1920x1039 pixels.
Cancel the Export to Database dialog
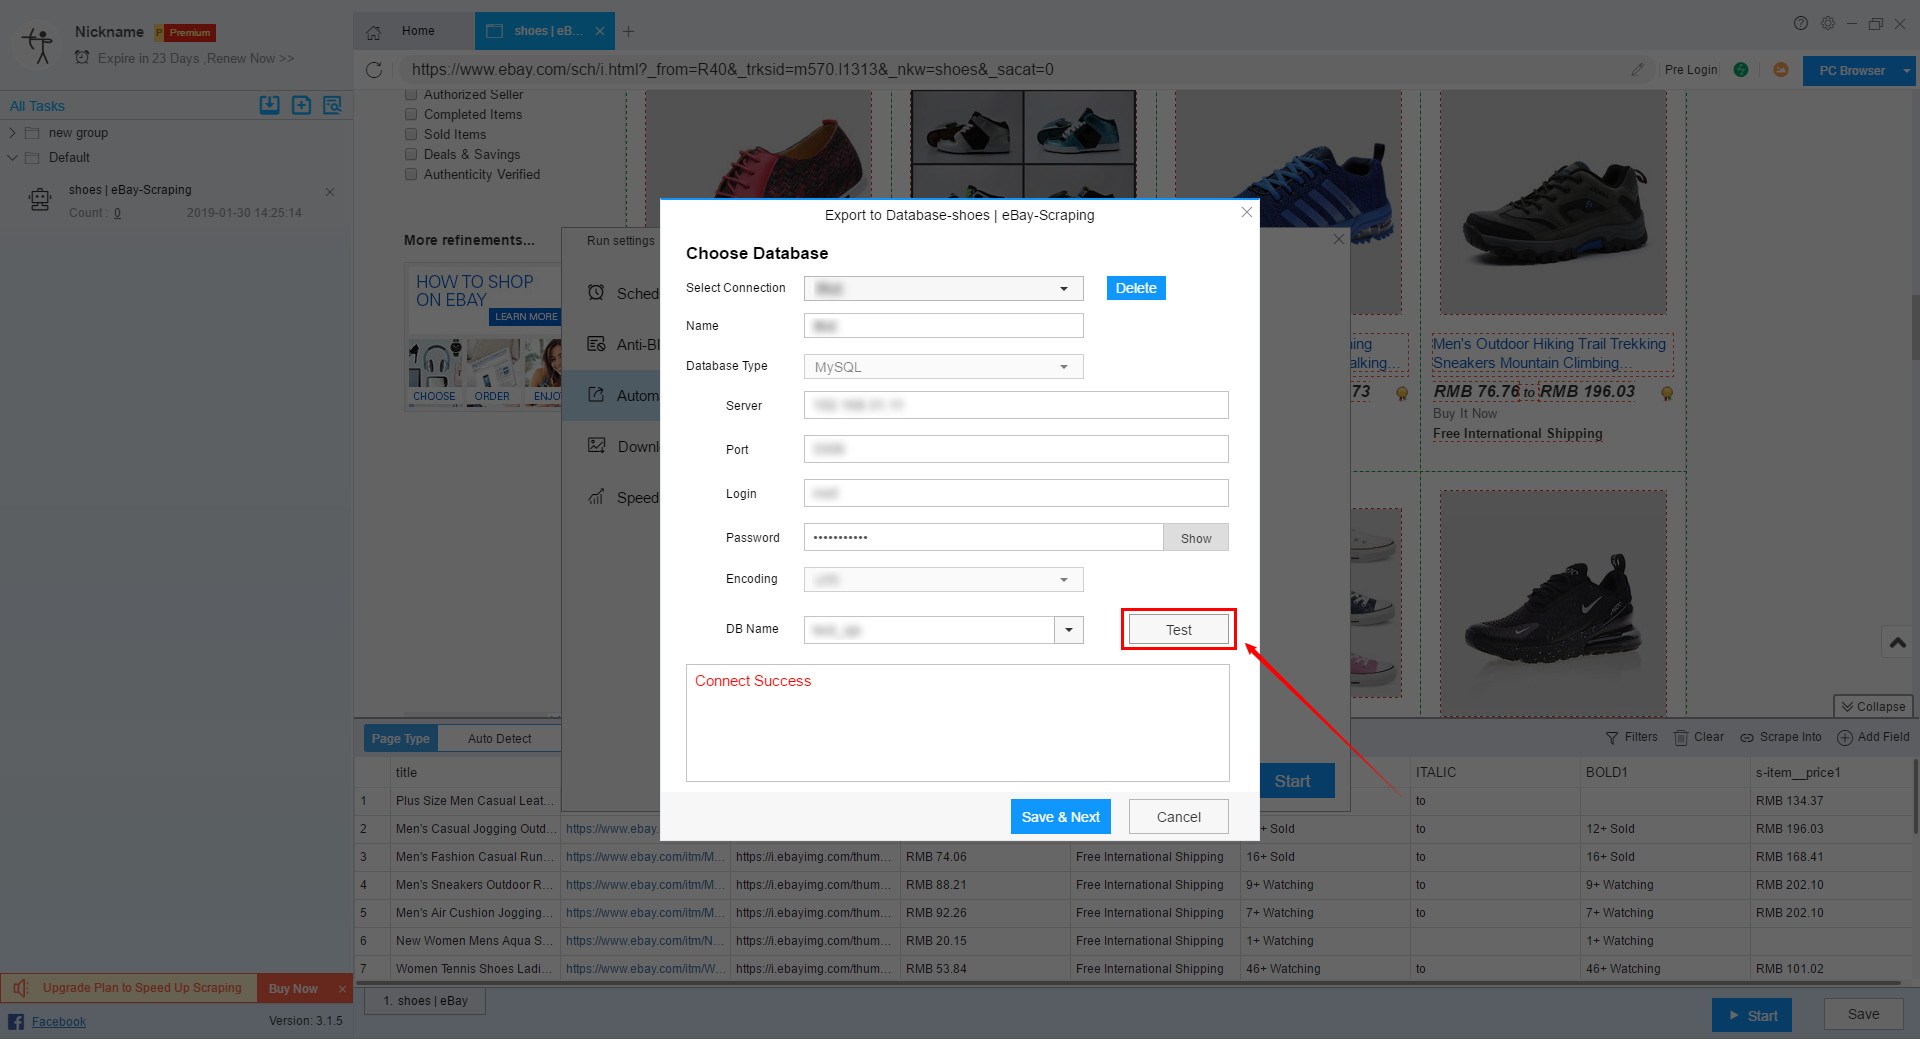pos(1178,817)
